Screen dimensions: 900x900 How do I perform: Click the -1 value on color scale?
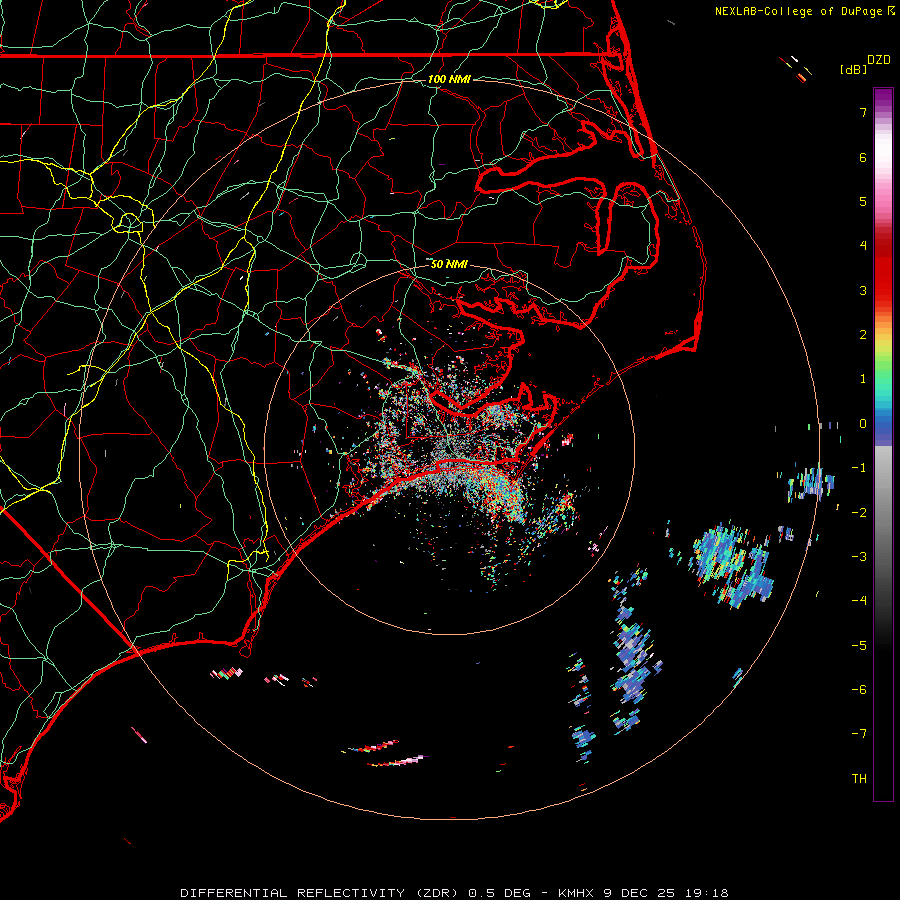[859, 468]
